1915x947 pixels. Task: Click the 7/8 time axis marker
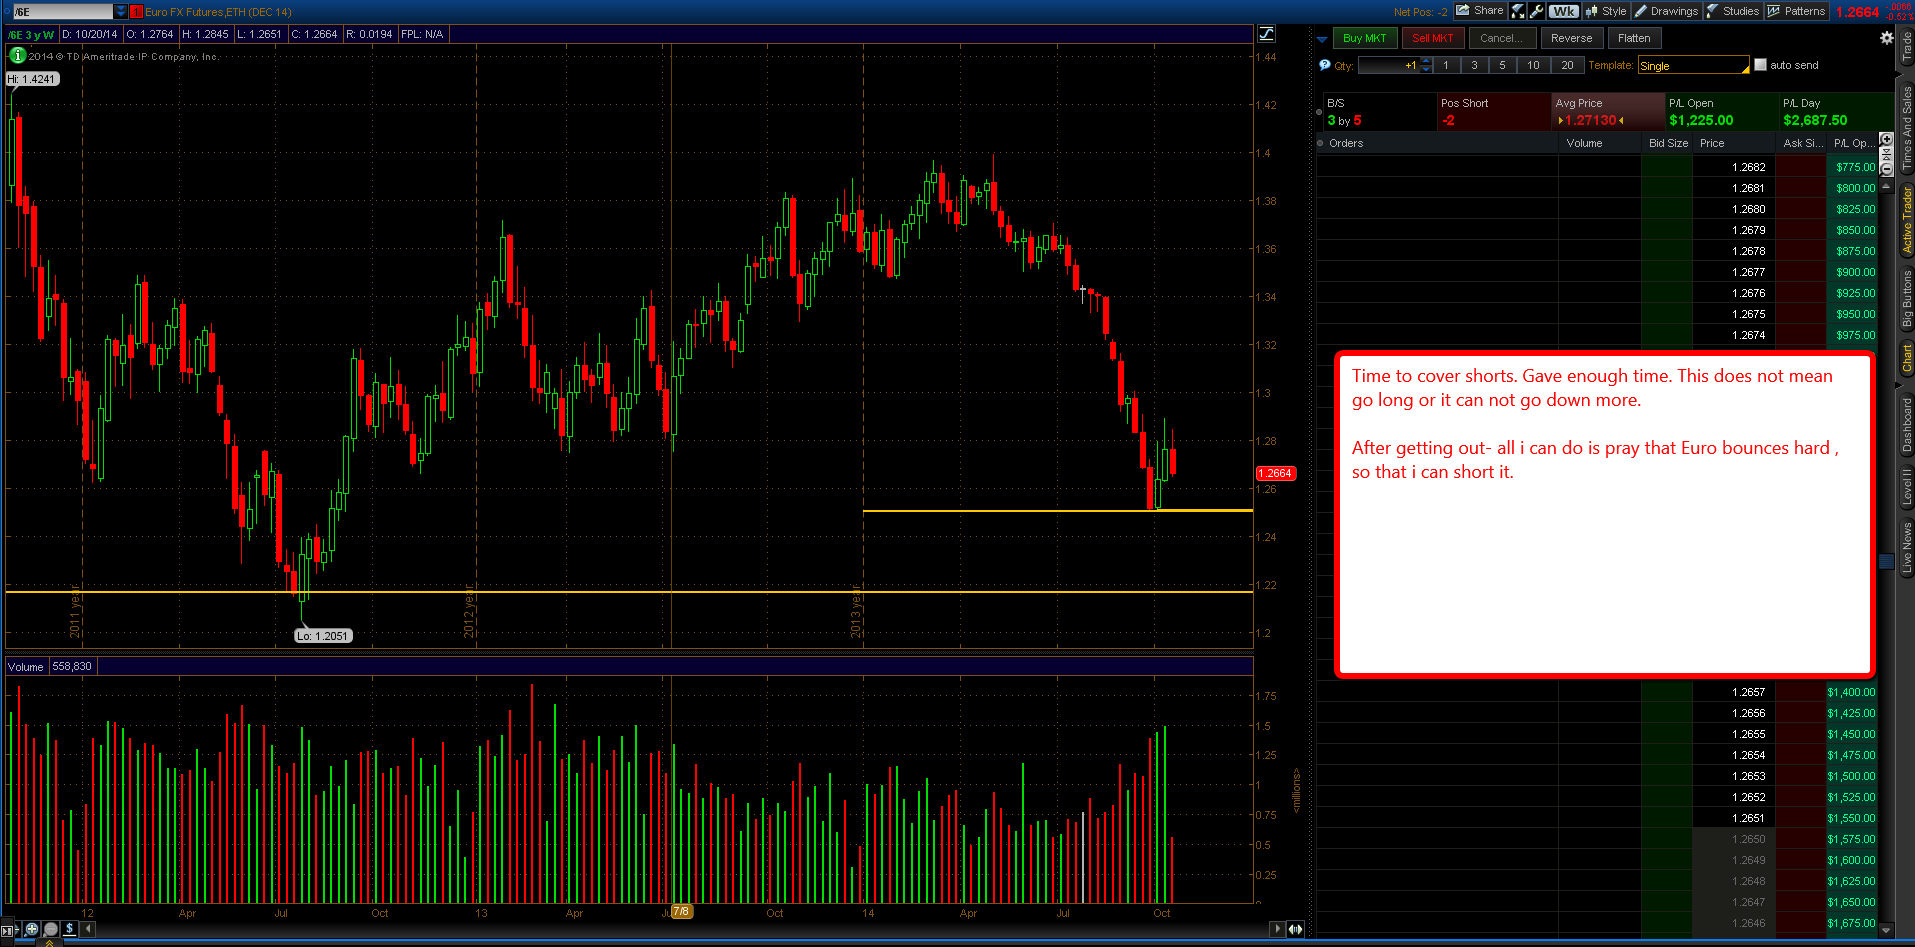click(x=681, y=911)
